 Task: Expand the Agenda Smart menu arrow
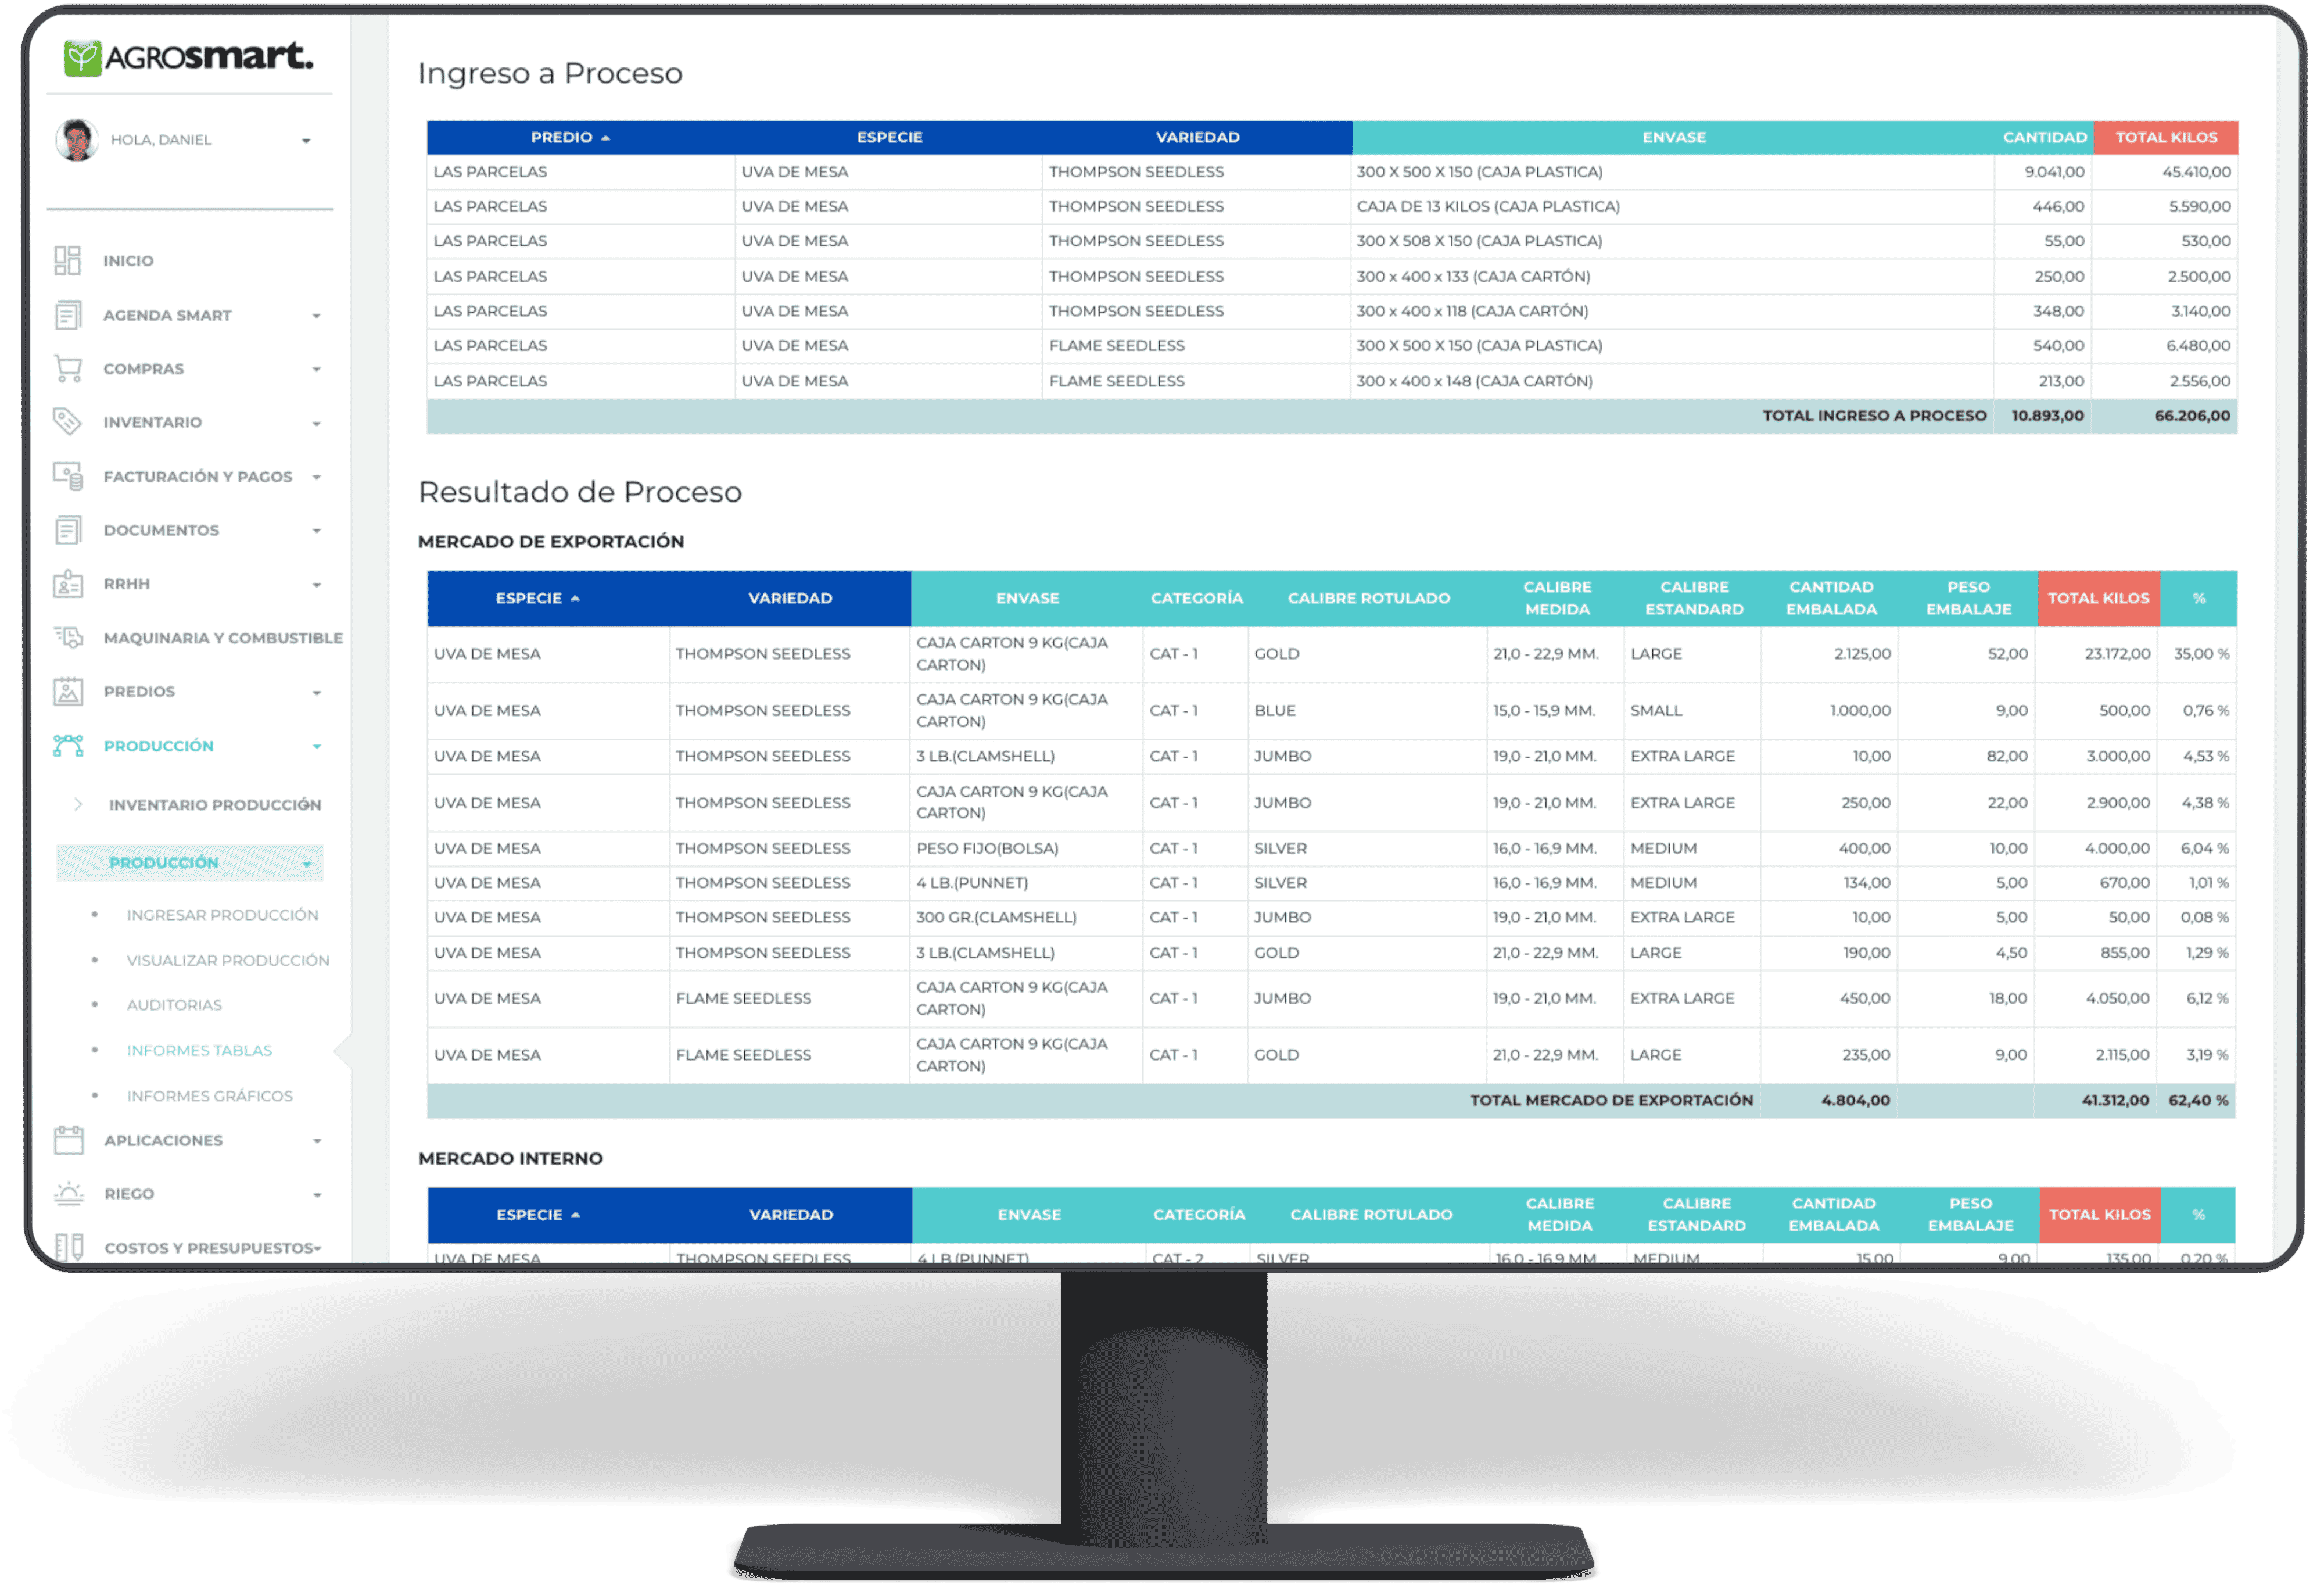coord(316,316)
